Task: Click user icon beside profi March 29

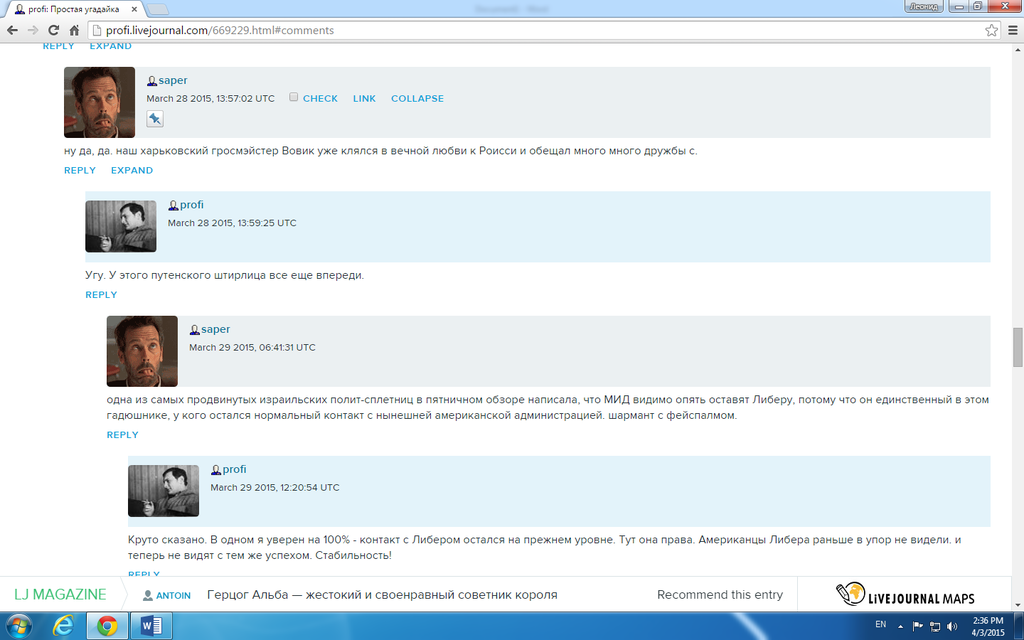Action: [x=216, y=470]
